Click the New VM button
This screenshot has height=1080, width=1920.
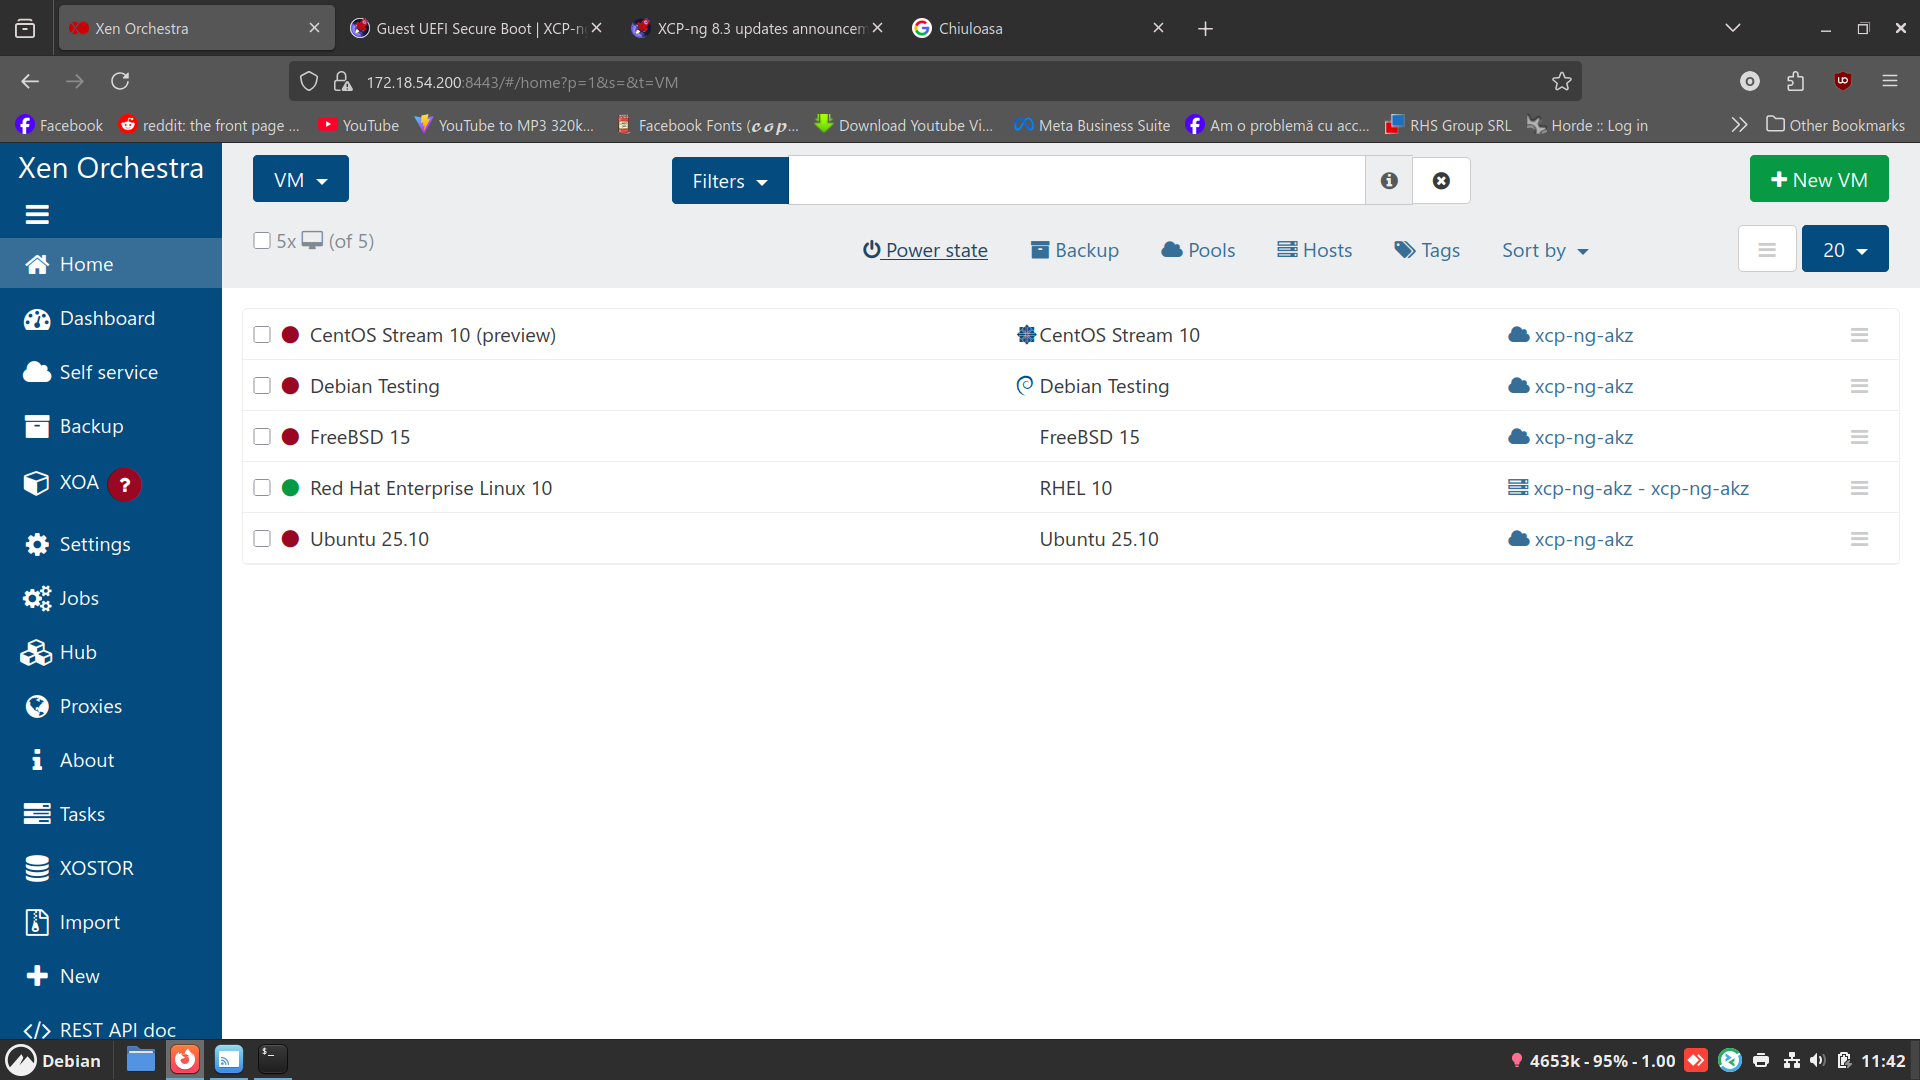point(1818,180)
